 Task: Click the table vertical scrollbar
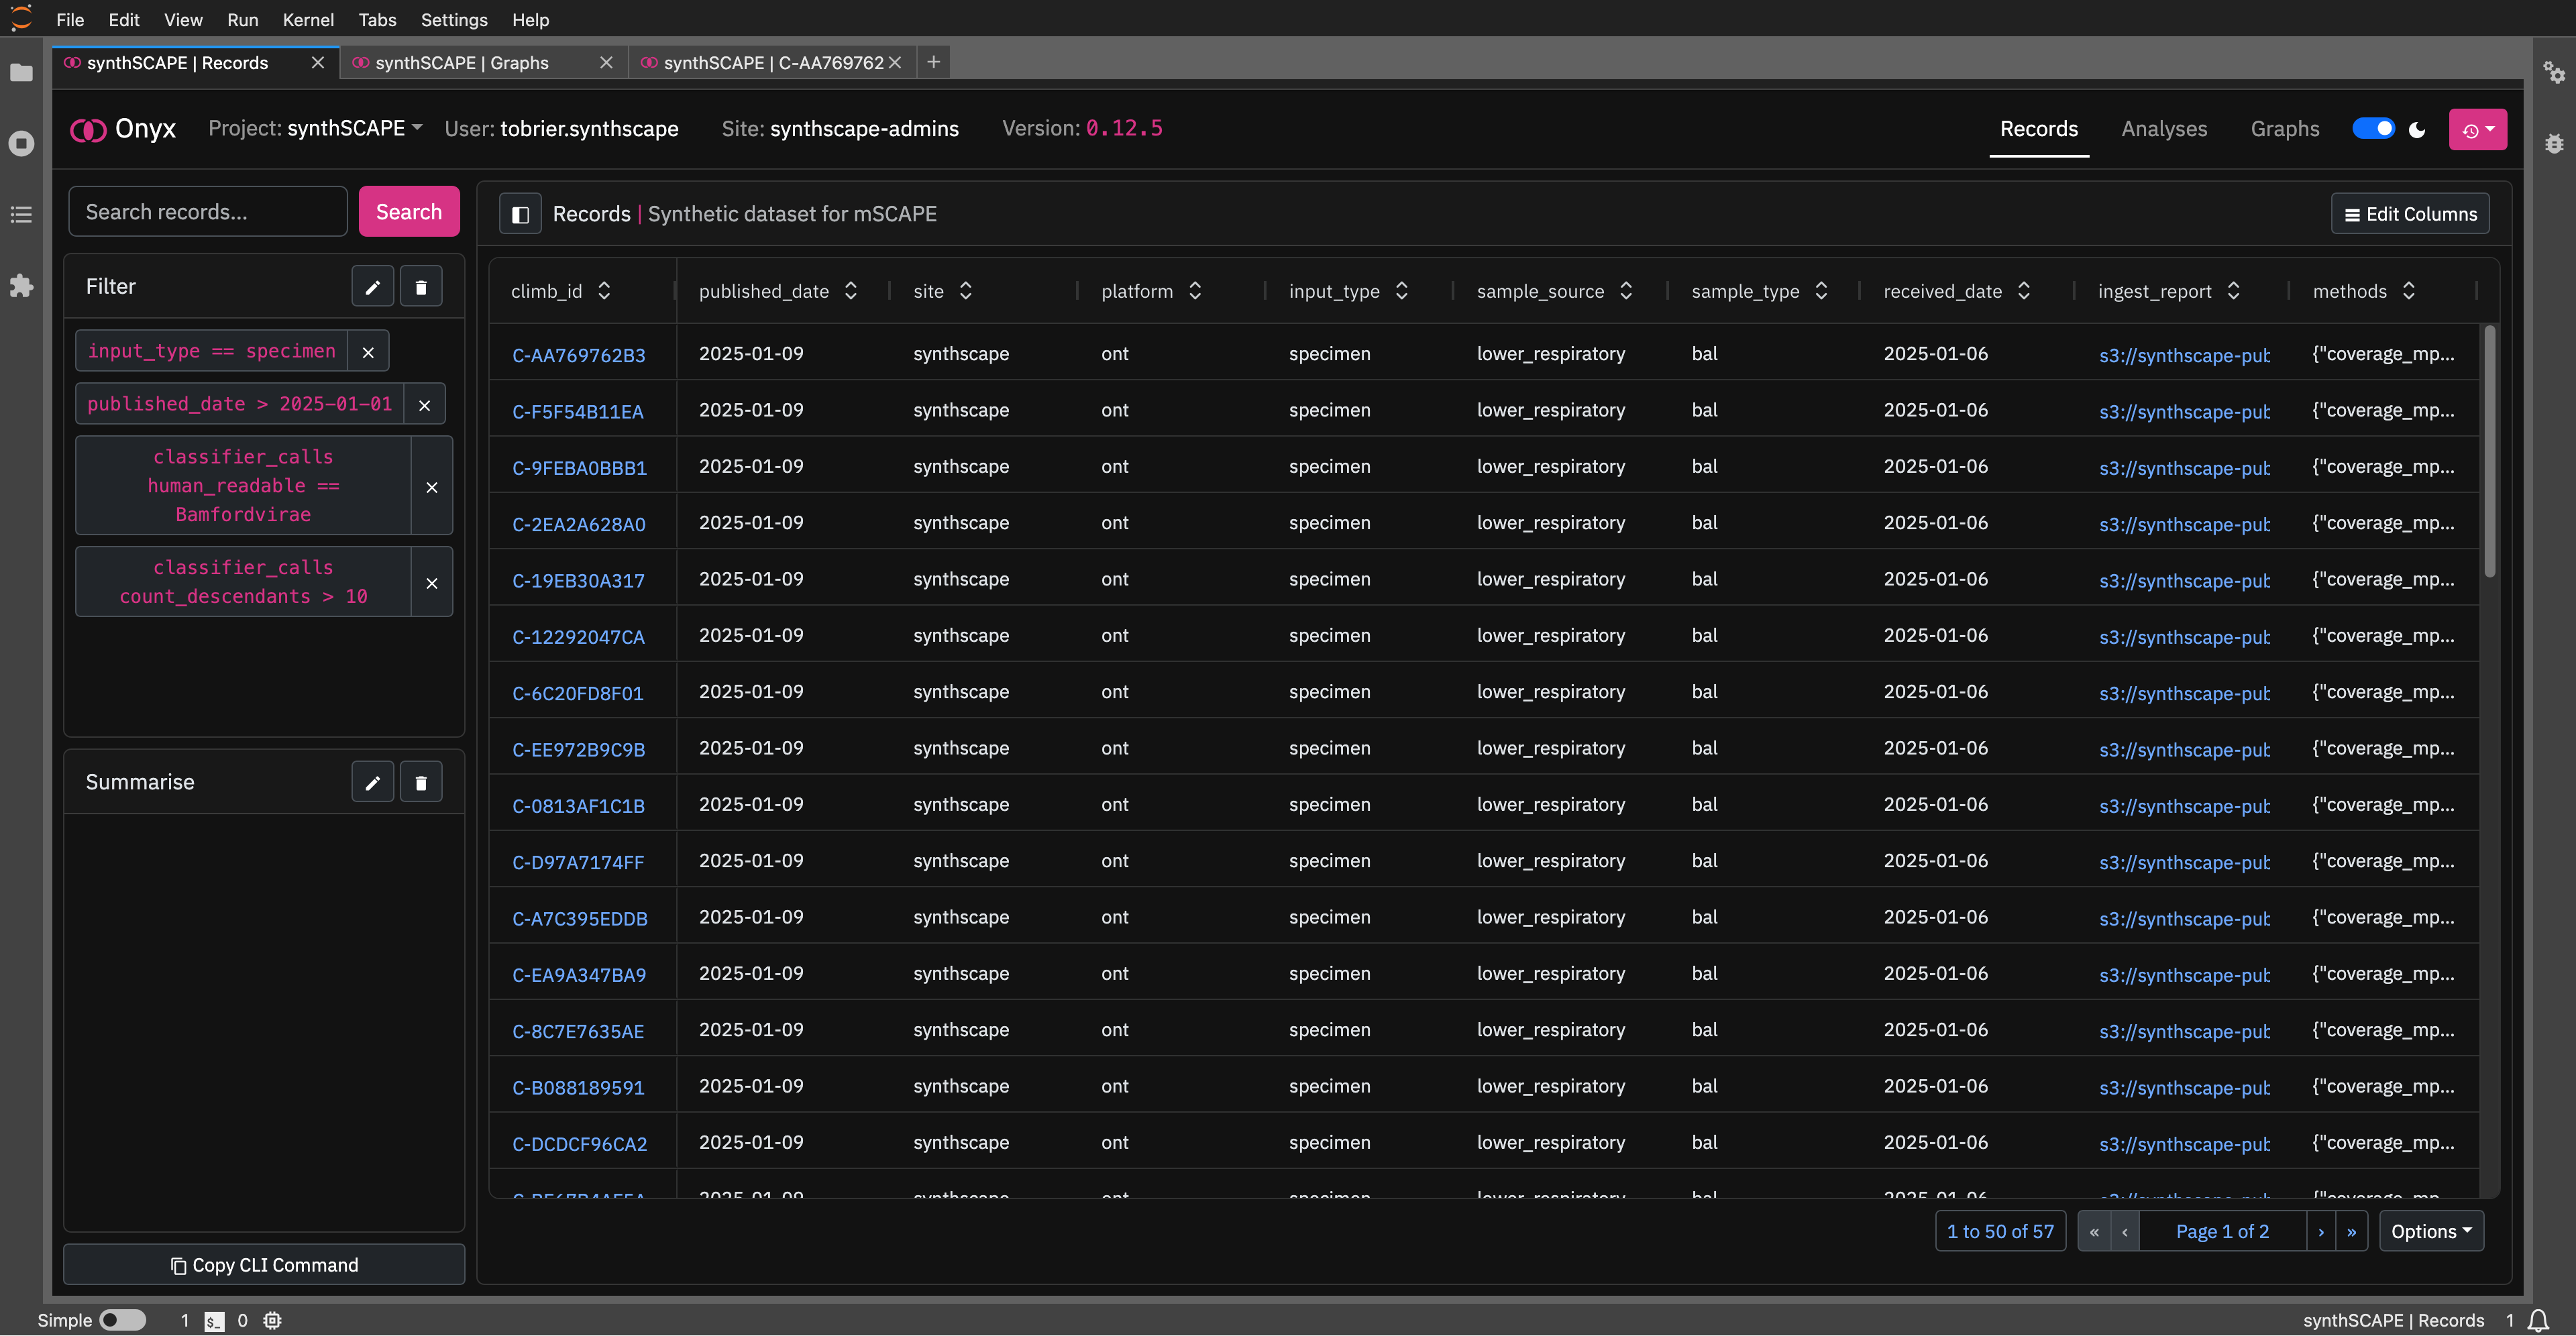pyautogui.click(x=2489, y=450)
